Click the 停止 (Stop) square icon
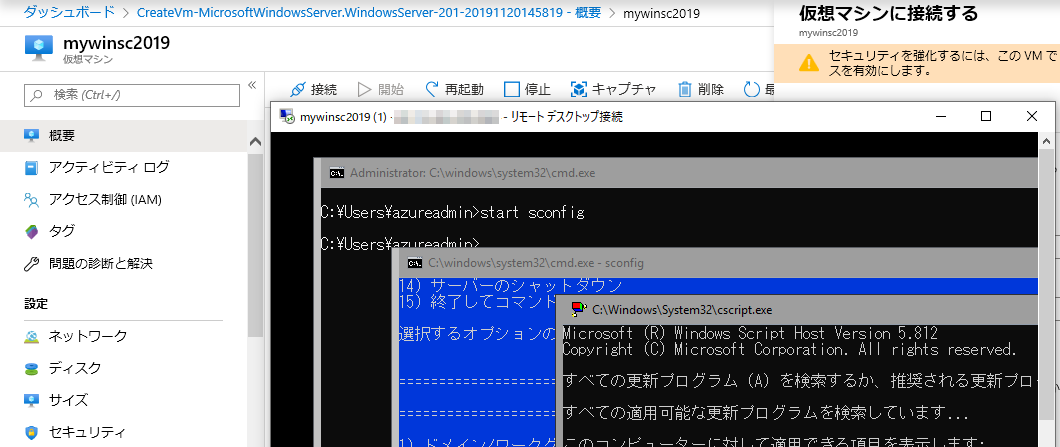Viewport: 1060px width, 447px height. tap(512, 89)
